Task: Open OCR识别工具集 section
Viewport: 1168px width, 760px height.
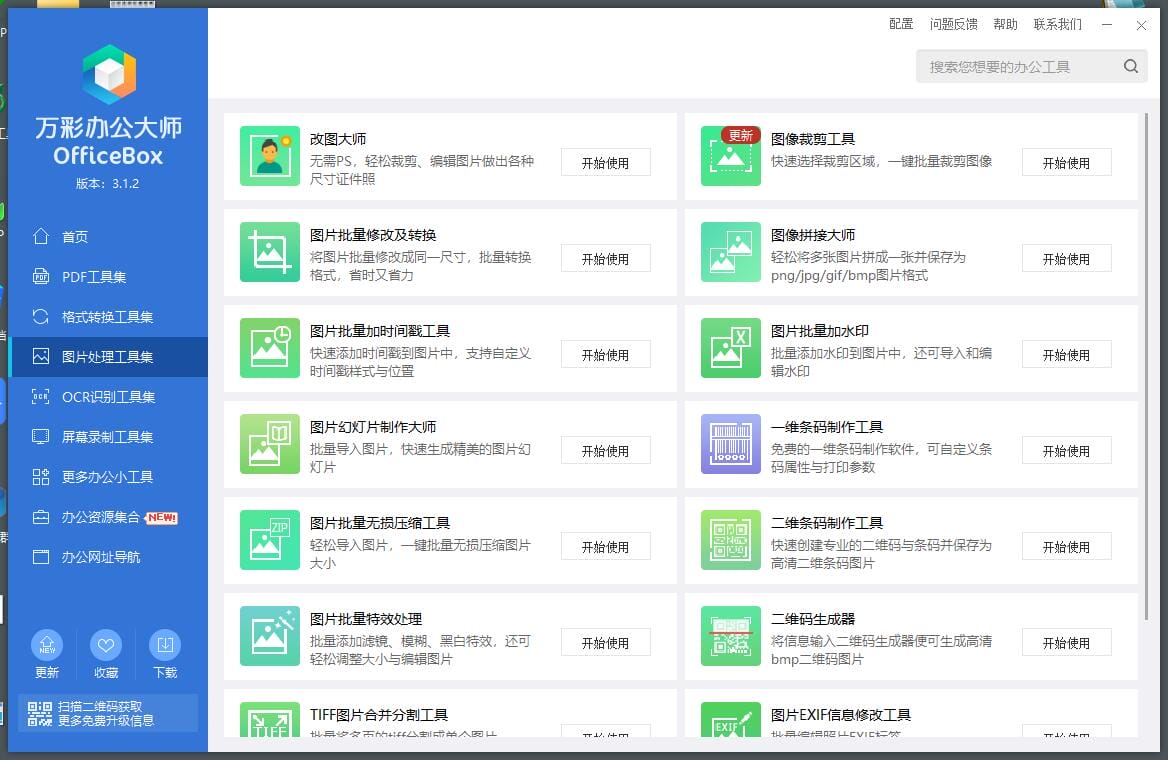Action: tap(109, 397)
